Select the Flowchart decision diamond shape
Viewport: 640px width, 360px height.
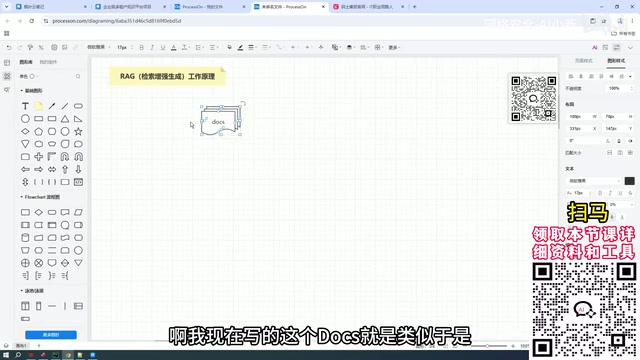(x=38, y=212)
